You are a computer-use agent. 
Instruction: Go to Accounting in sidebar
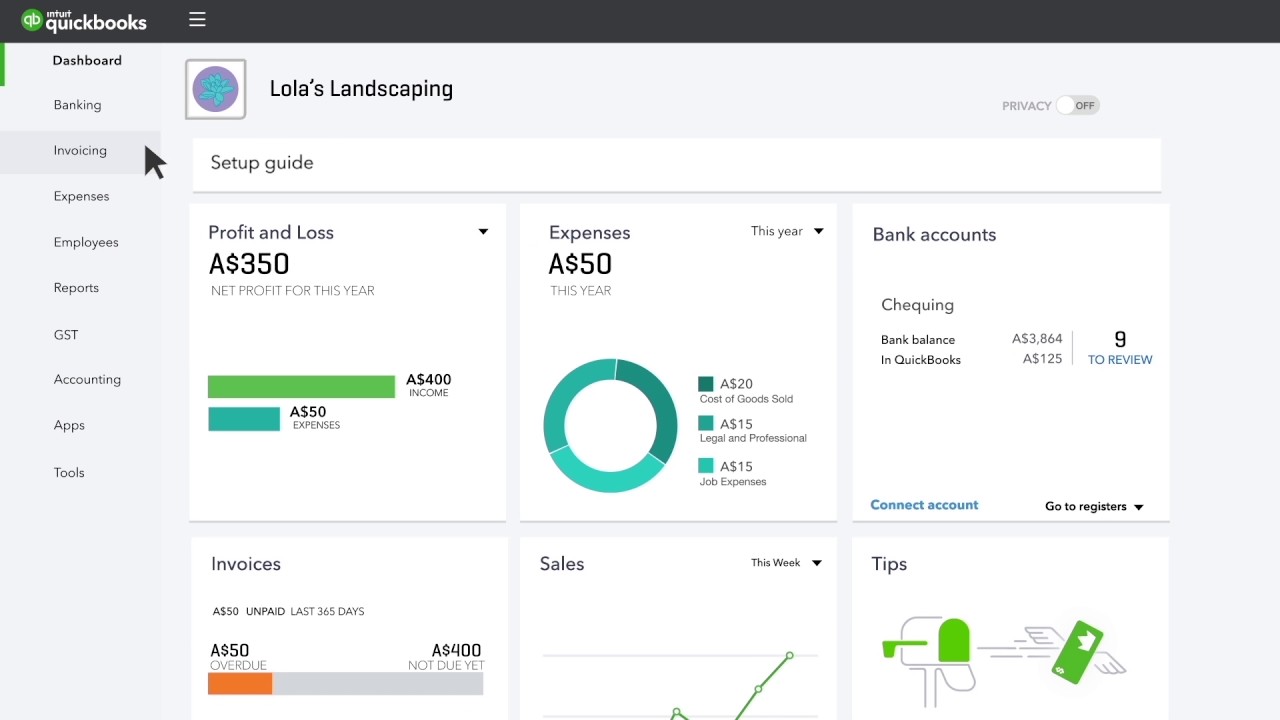pos(87,379)
